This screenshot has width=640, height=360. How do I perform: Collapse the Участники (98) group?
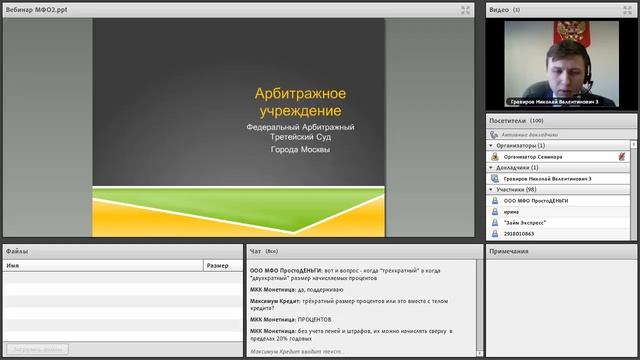click(491, 190)
